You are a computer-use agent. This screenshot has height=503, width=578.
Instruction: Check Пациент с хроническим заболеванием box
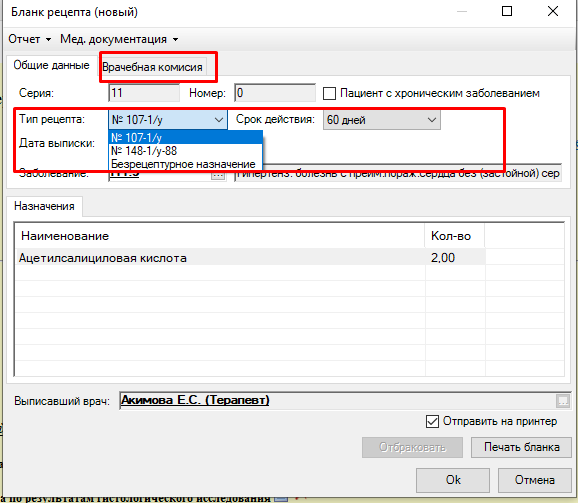329,93
